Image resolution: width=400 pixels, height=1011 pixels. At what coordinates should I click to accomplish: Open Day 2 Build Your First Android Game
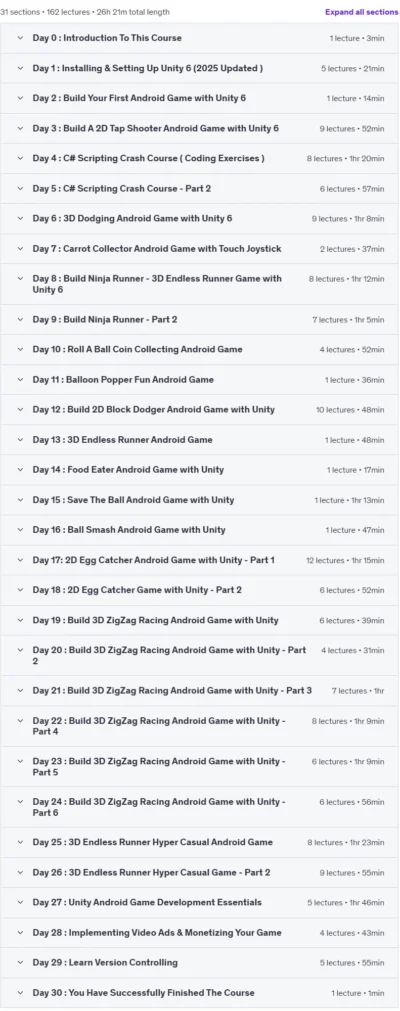[199, 99]
